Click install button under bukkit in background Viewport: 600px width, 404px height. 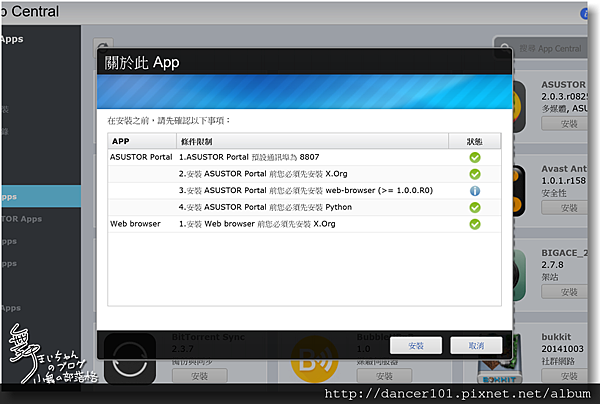(565, 376)
